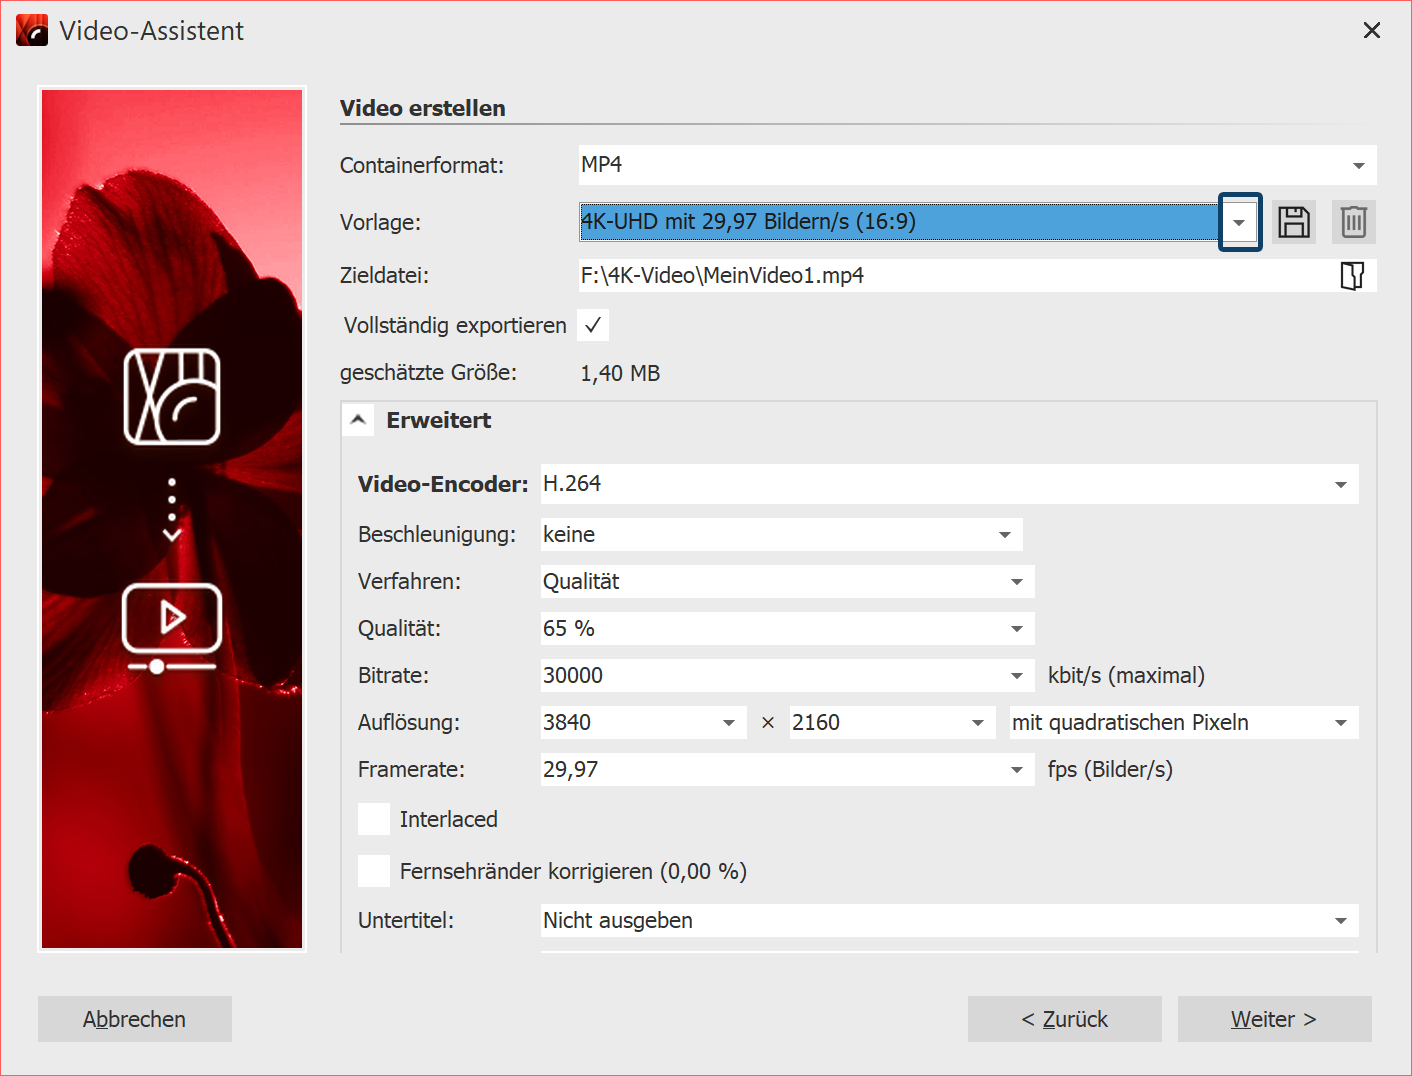
Task: Click the Zurück button
Action: click(1064, 1018)
